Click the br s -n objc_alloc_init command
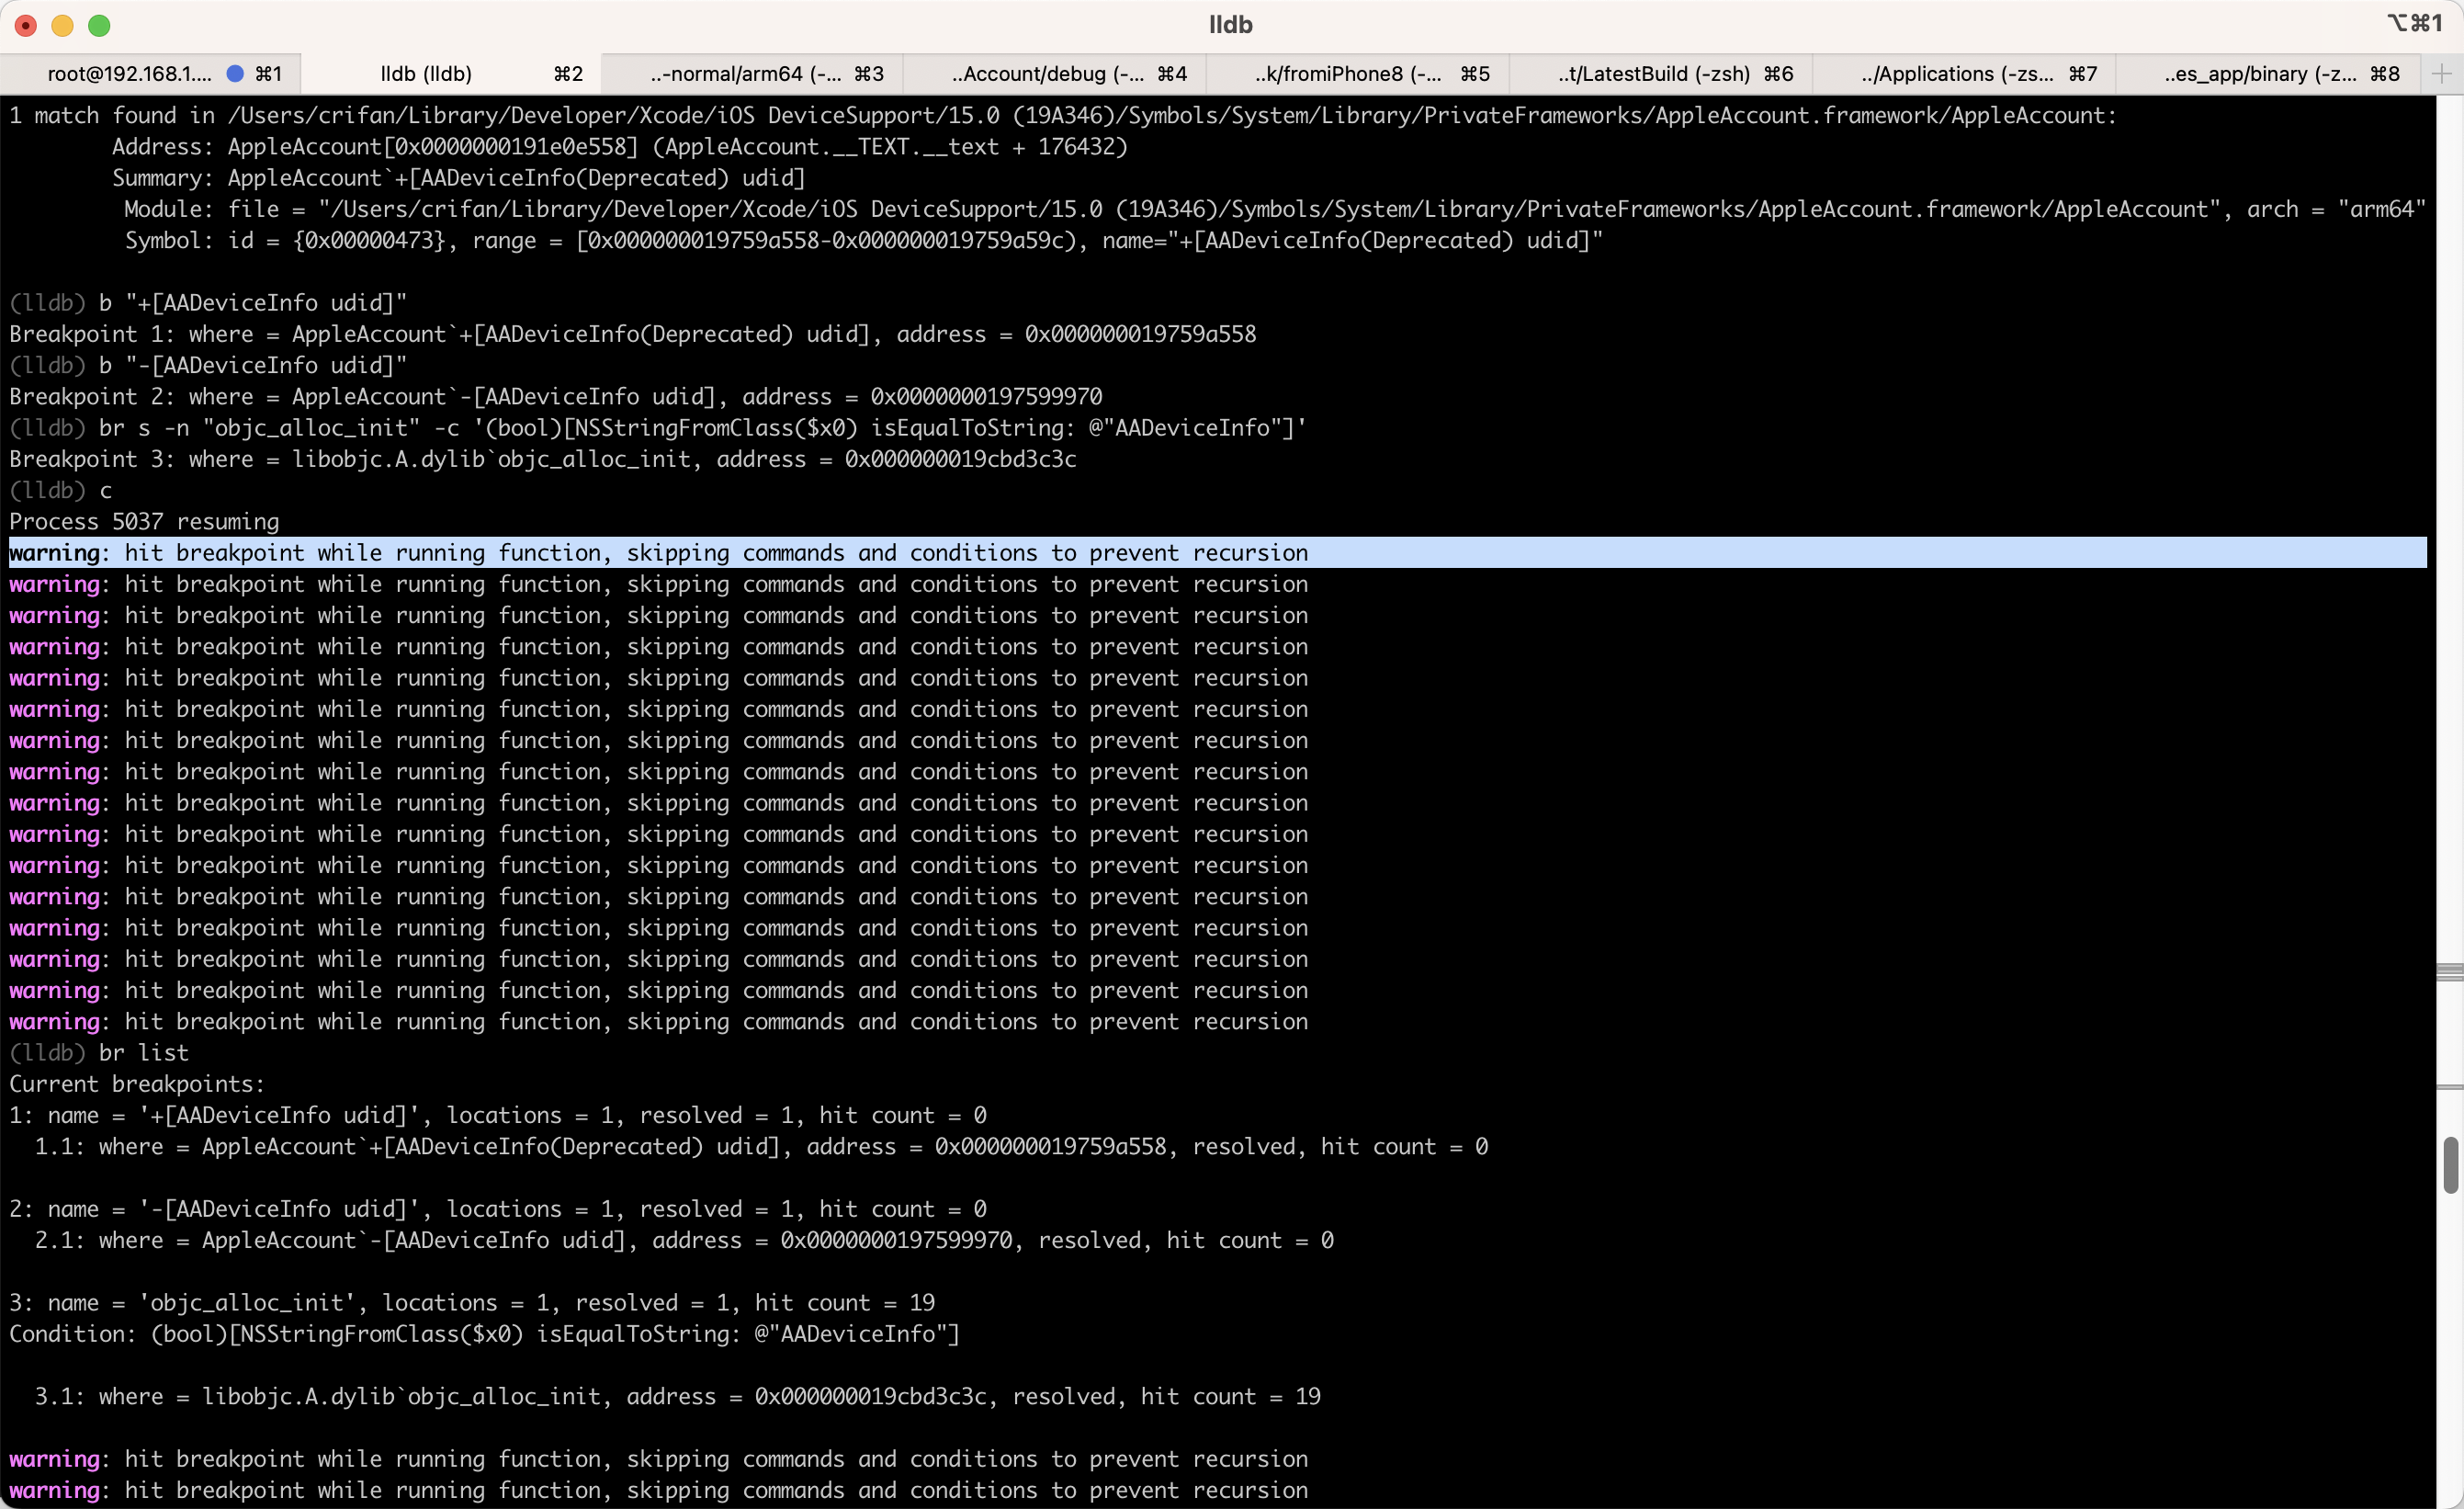The width and height of the screenshot is (2464, 1509). (657, 428)
